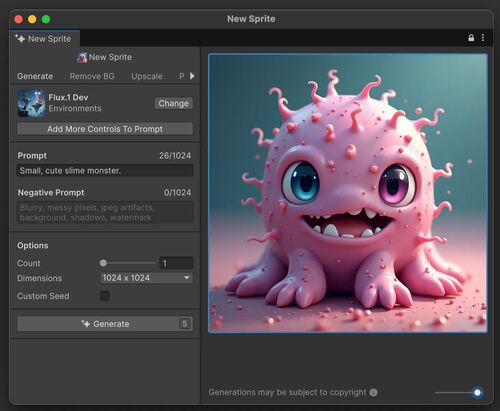Screen dimensions: 500x411
Task: Click the Prompt text field
Action: [105, 171]
